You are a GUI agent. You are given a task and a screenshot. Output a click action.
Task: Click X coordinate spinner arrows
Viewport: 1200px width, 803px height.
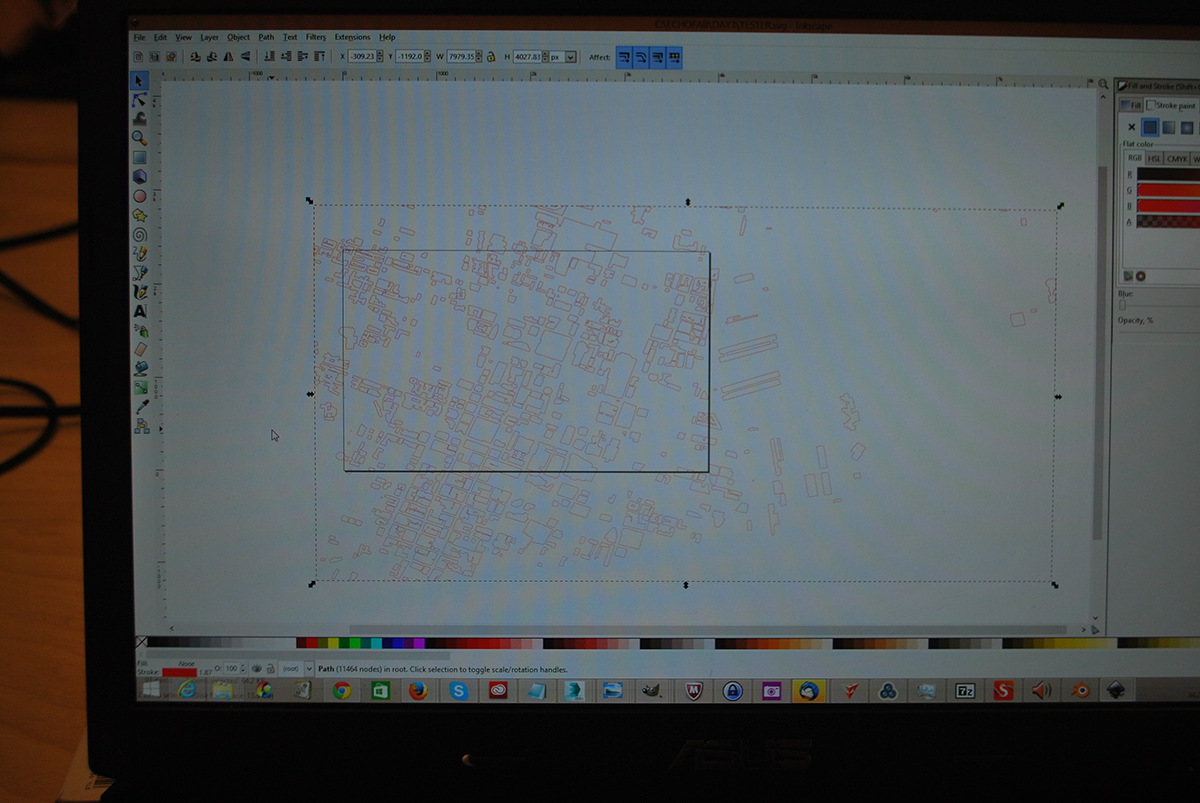pos(379,57)
